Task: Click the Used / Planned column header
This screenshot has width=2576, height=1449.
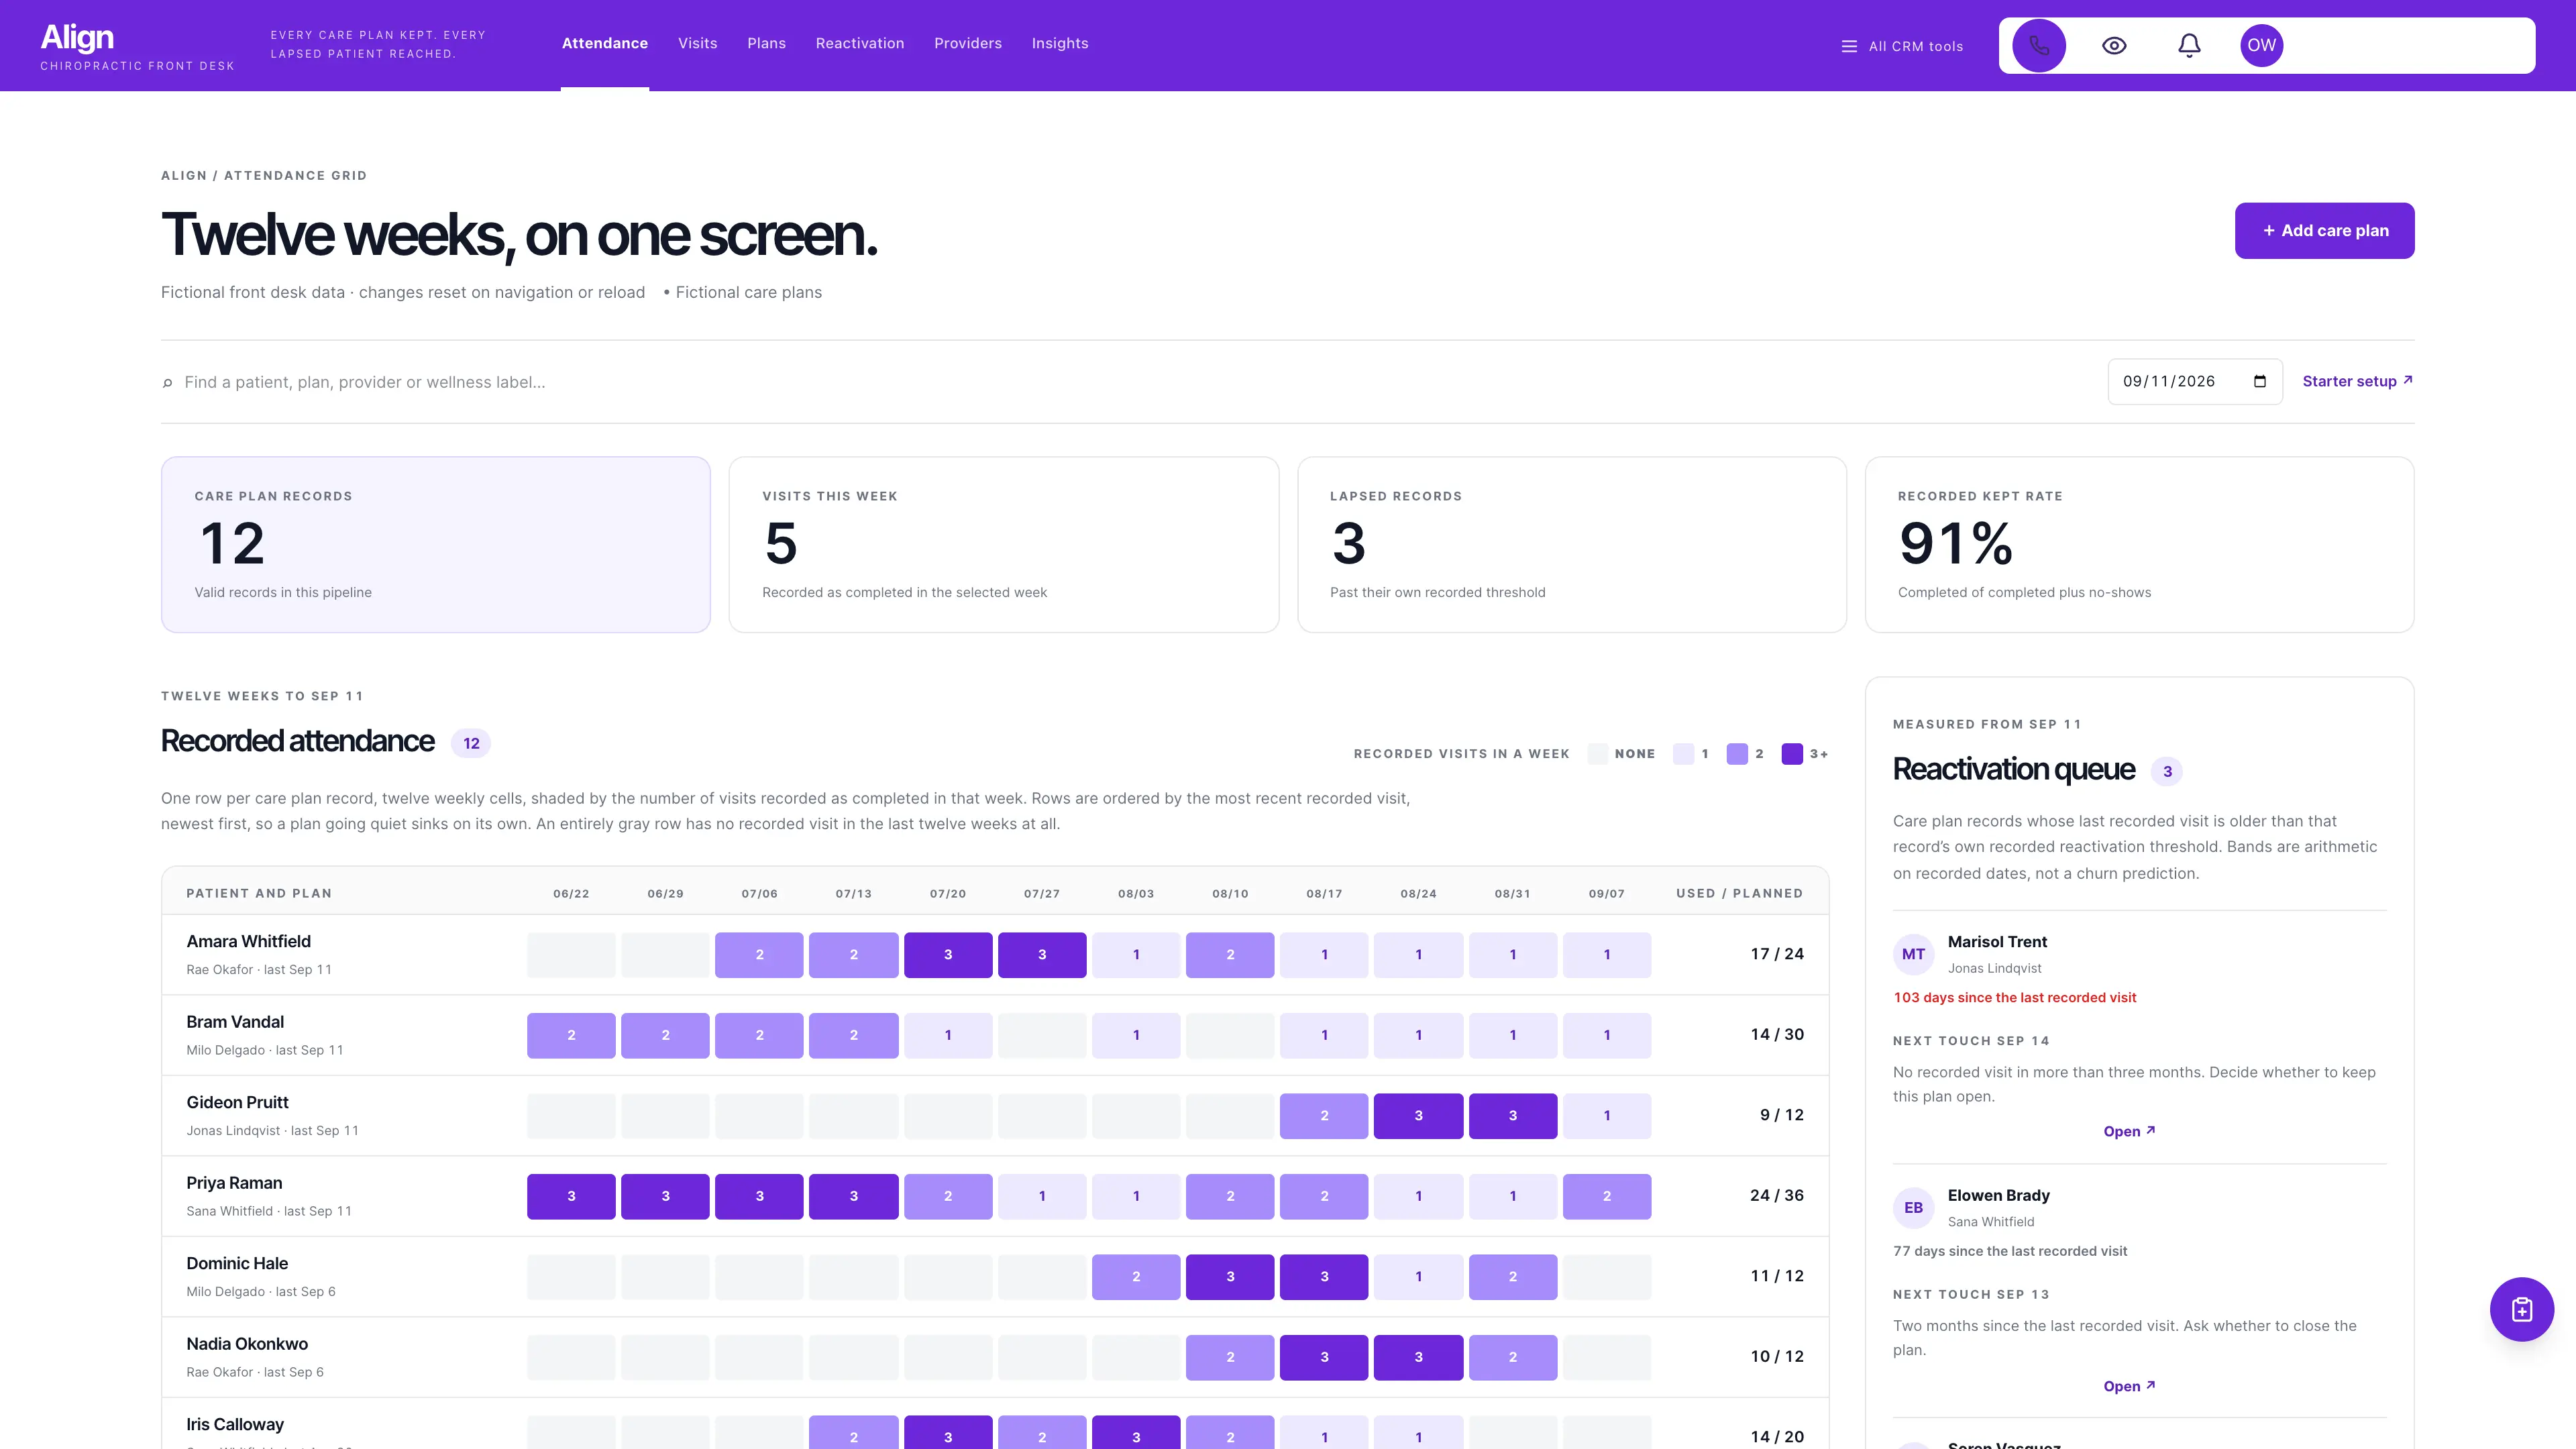Action: (1740, 893)
